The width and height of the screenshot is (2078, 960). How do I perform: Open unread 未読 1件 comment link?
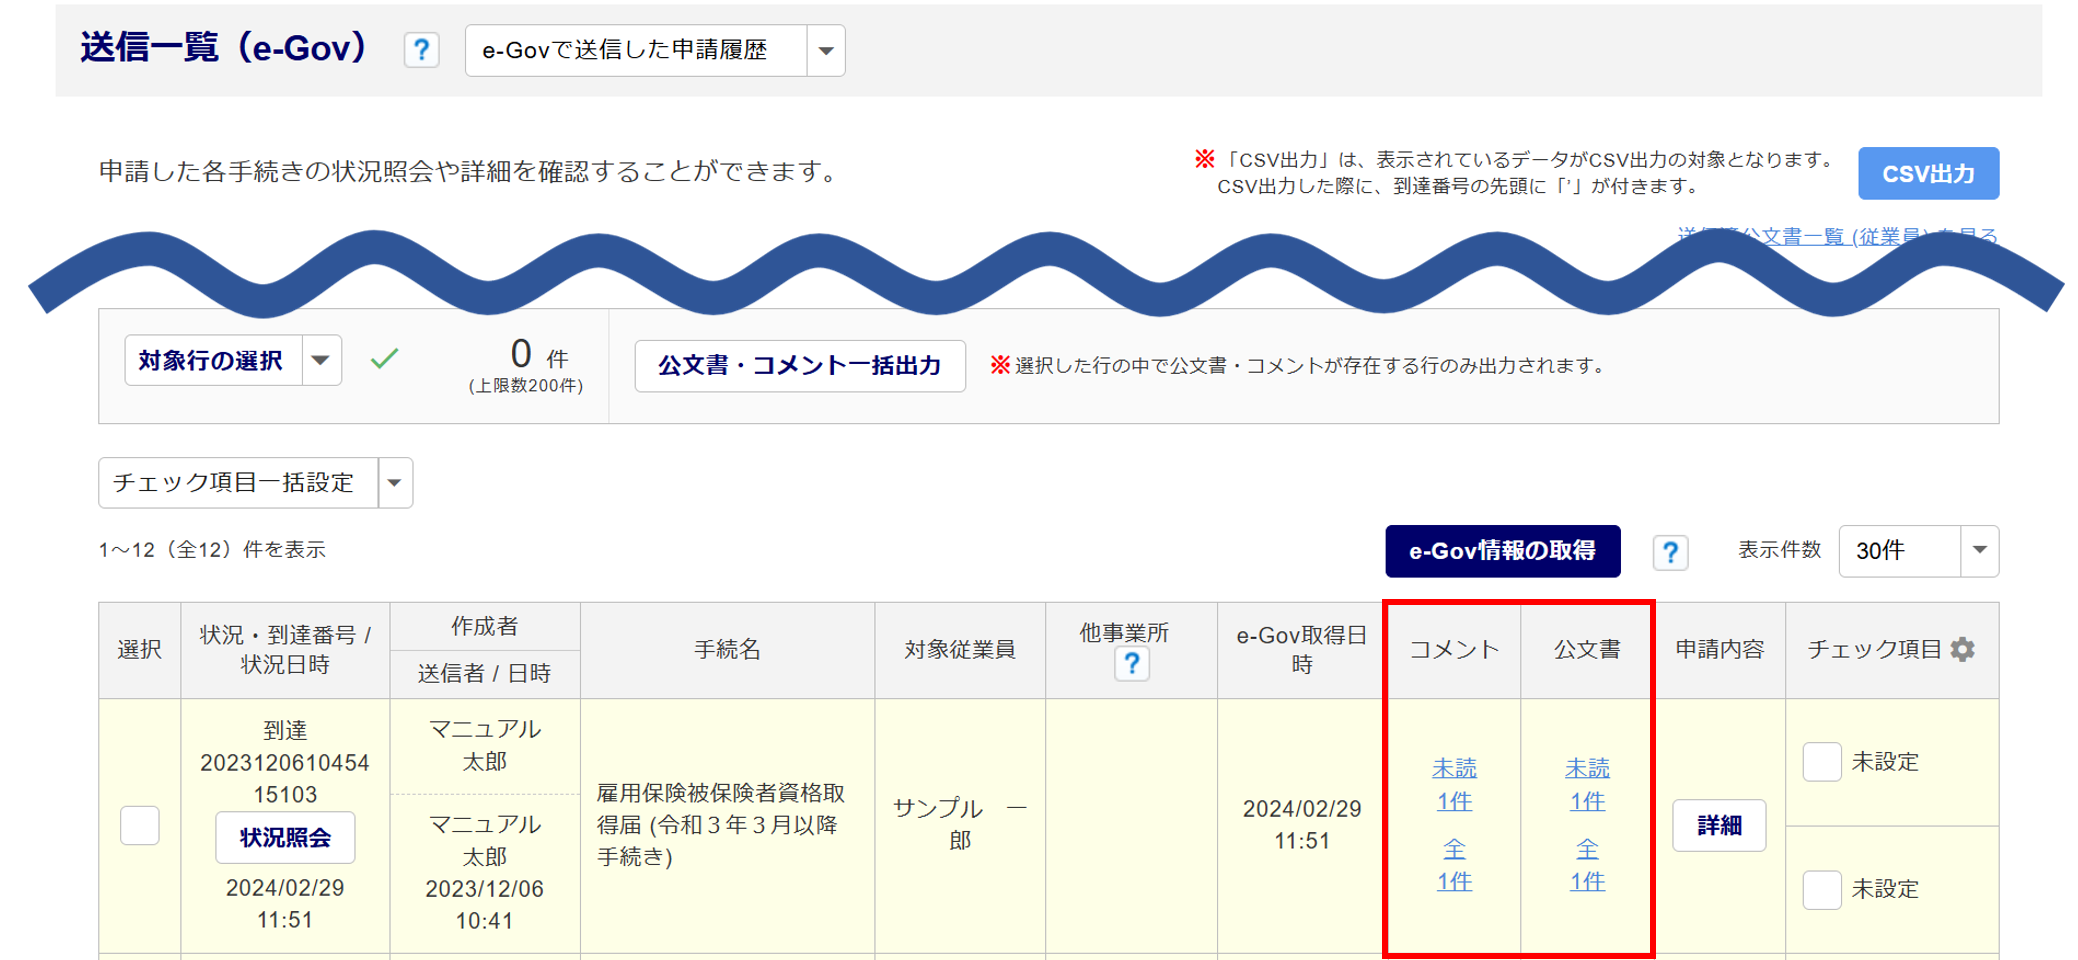(1454, 785)
